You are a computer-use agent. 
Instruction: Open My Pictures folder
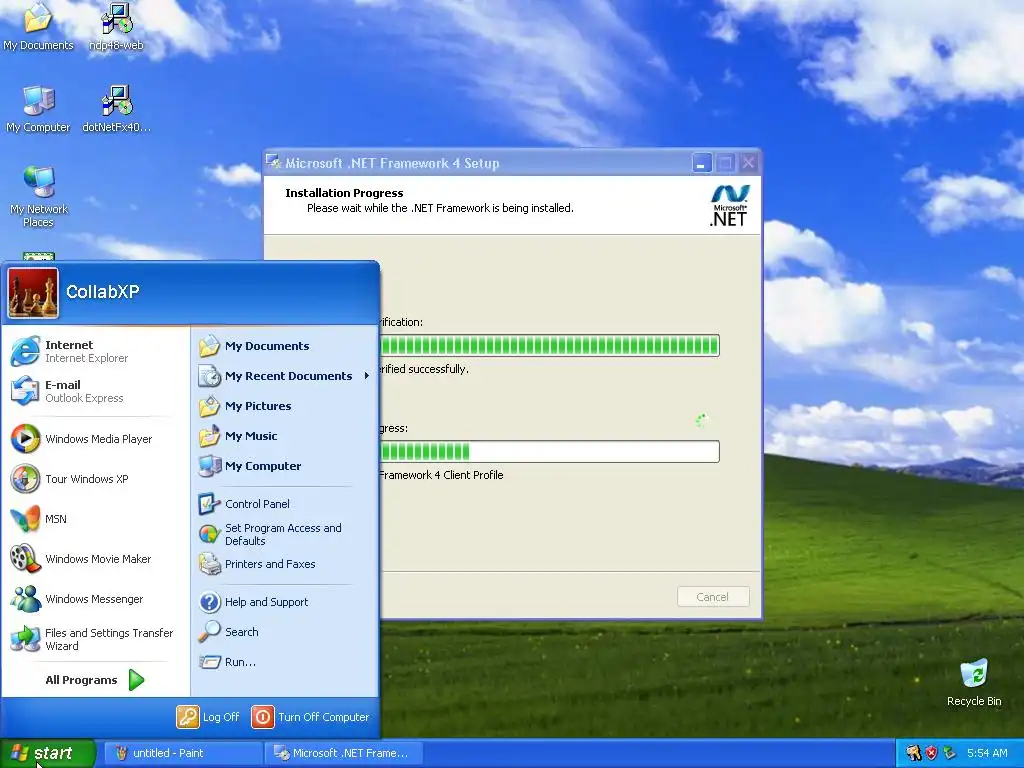(x=284, y=406)
